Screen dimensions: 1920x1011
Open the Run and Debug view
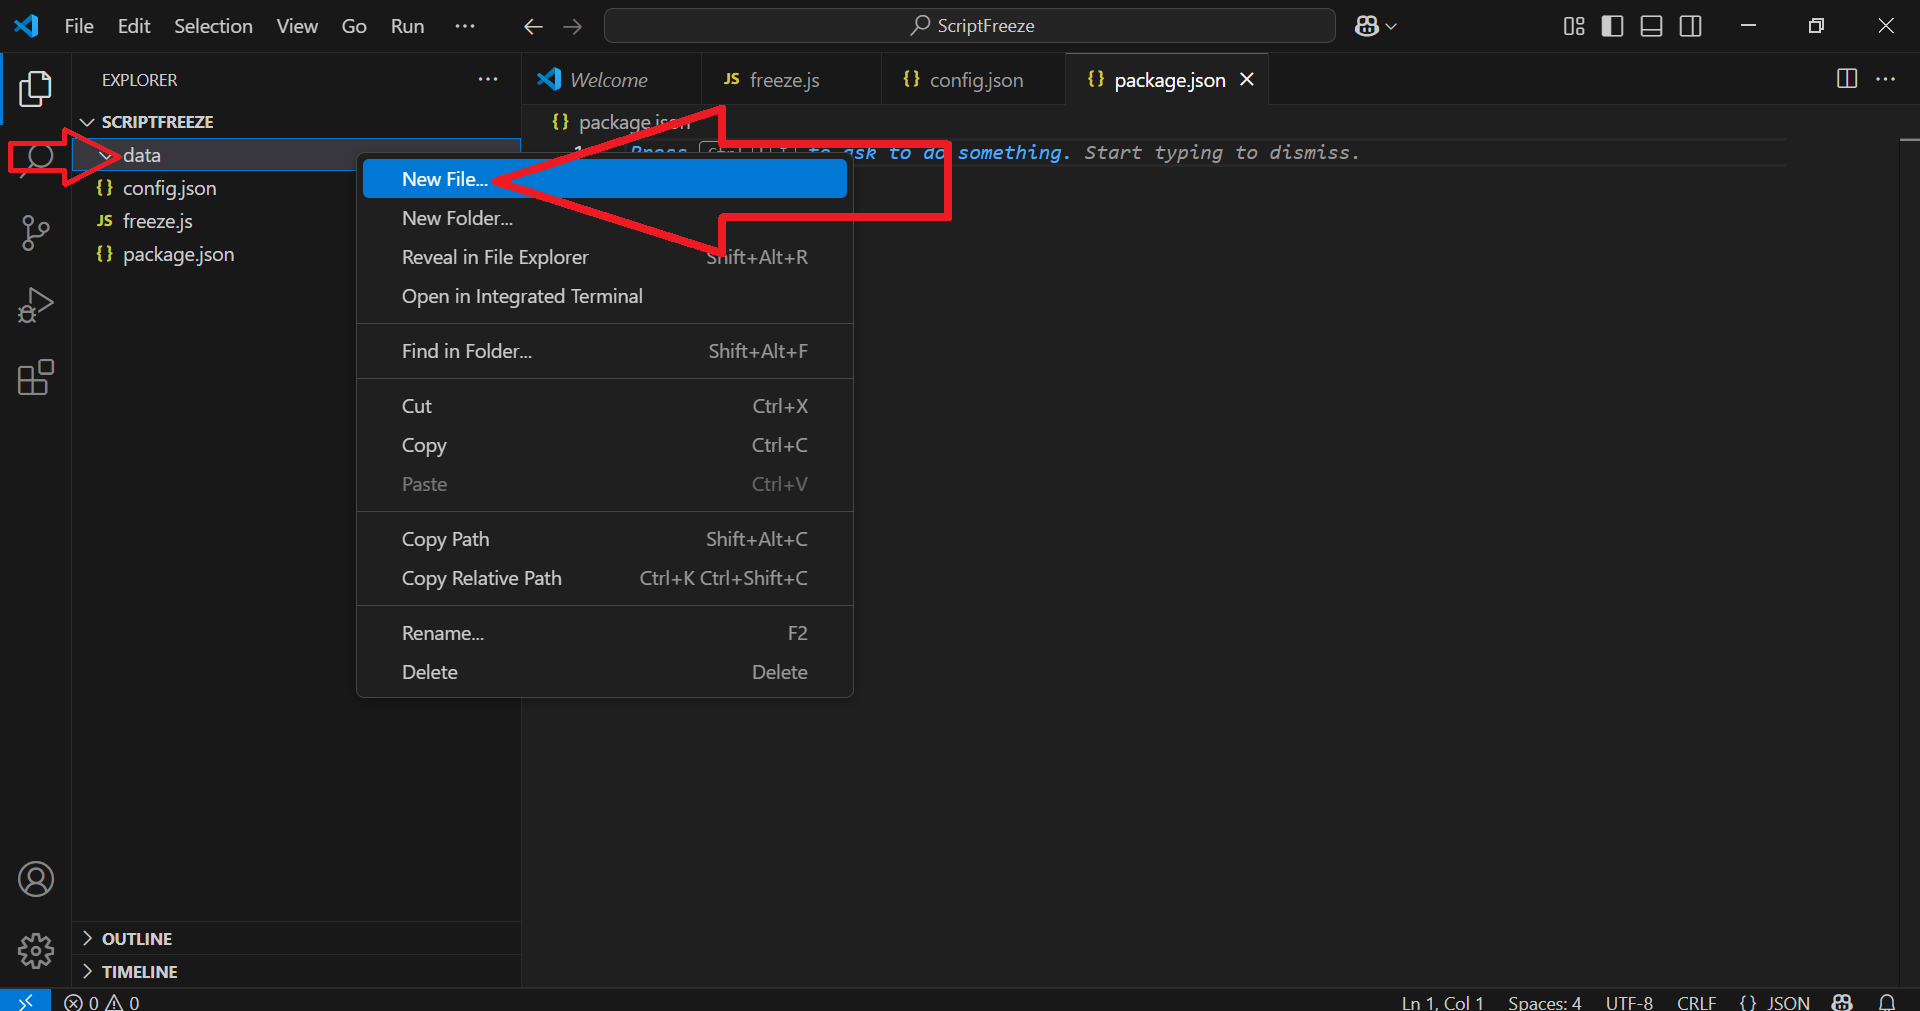[35, 305]
